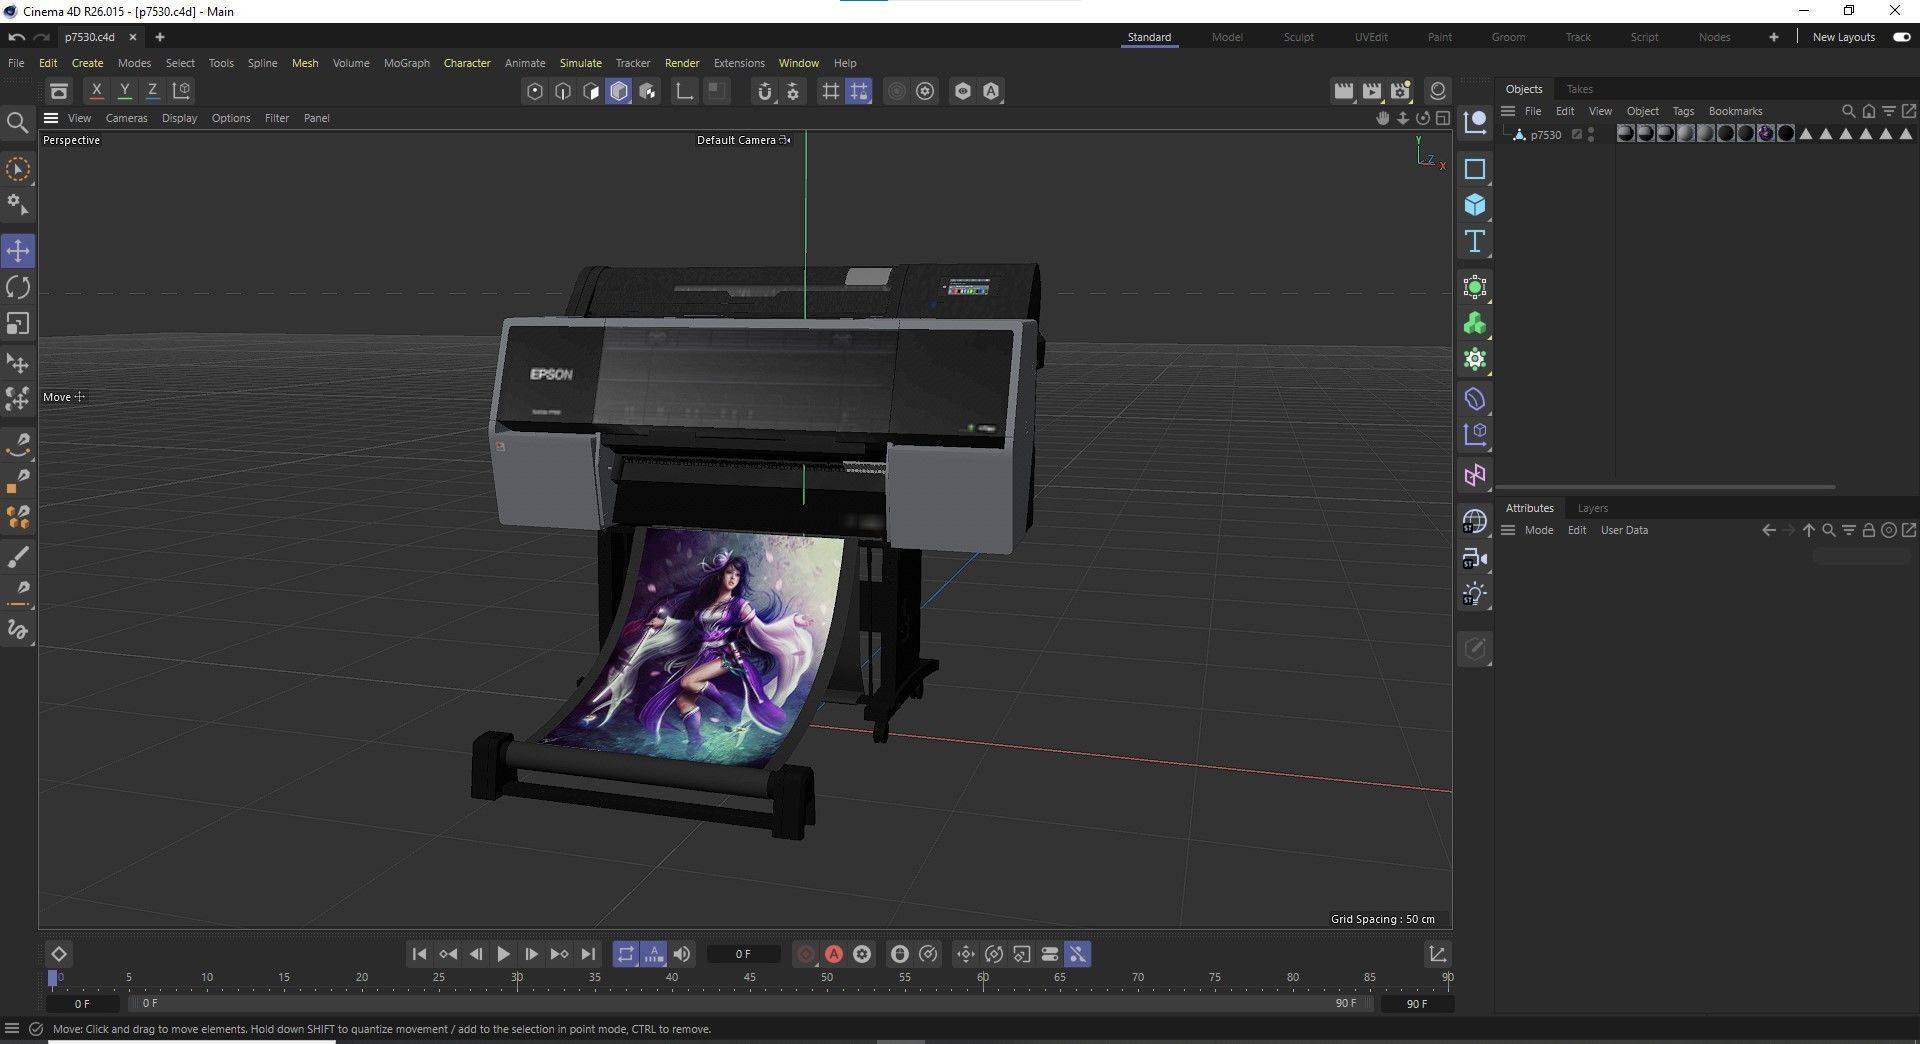Open the MoGraph menu
1920x1044 pixels.
[407, 63]
